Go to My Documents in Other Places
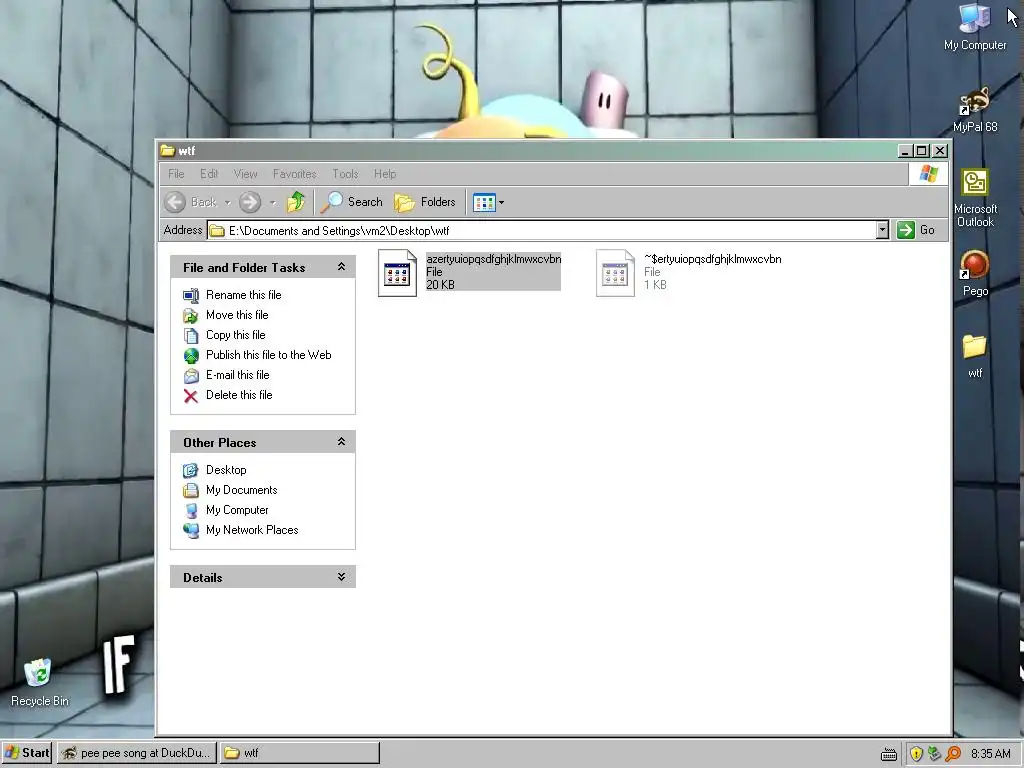The height and width of the screenshot is (768, 1024). pos(242,490)
